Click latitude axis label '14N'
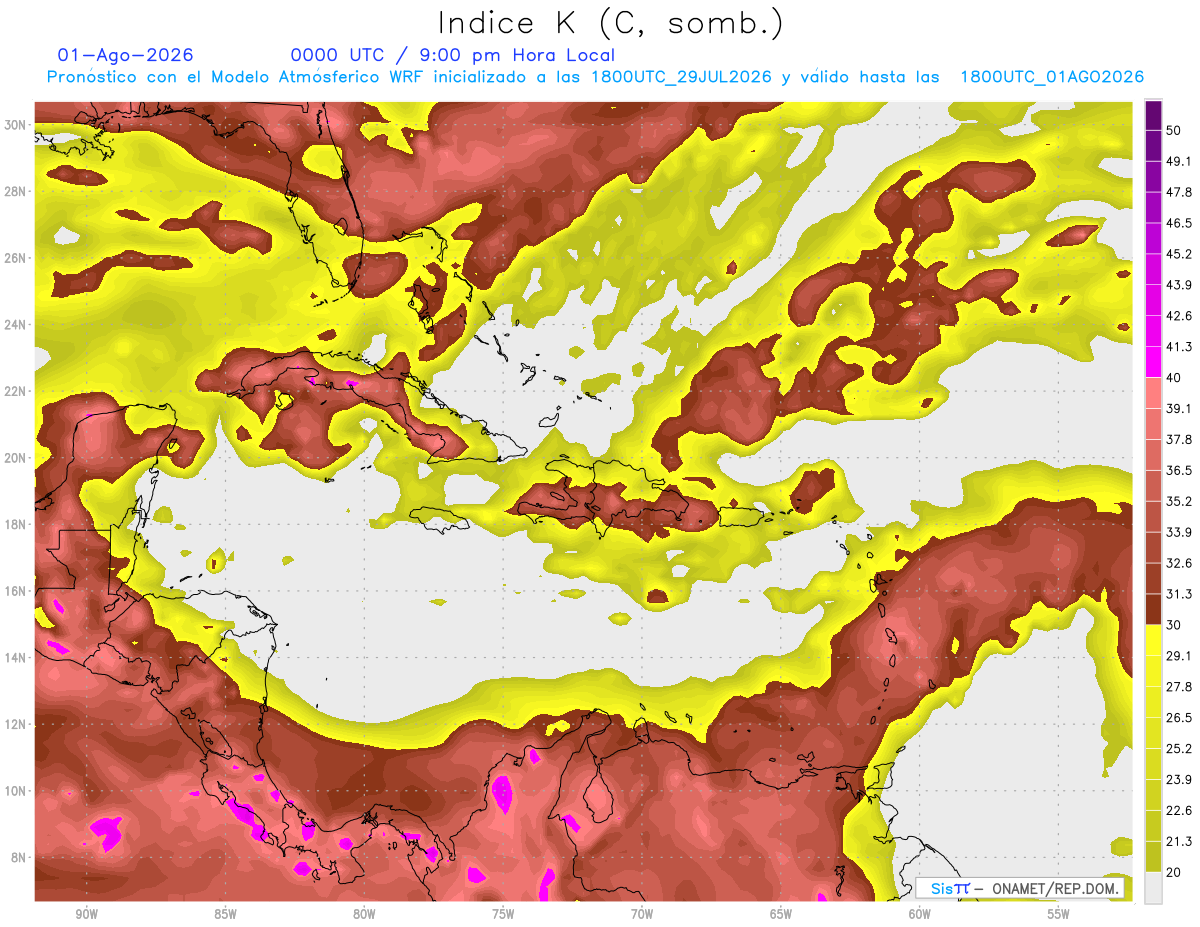 [14, 658]
